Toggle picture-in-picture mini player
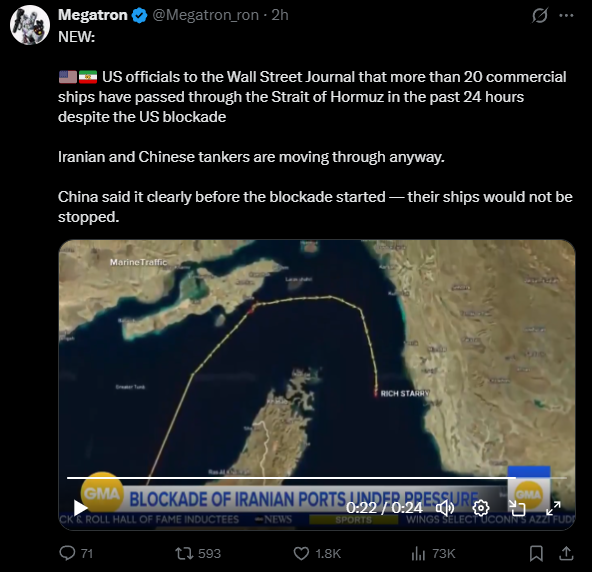This screenshot has width=592, height=572. pos(517,508)
